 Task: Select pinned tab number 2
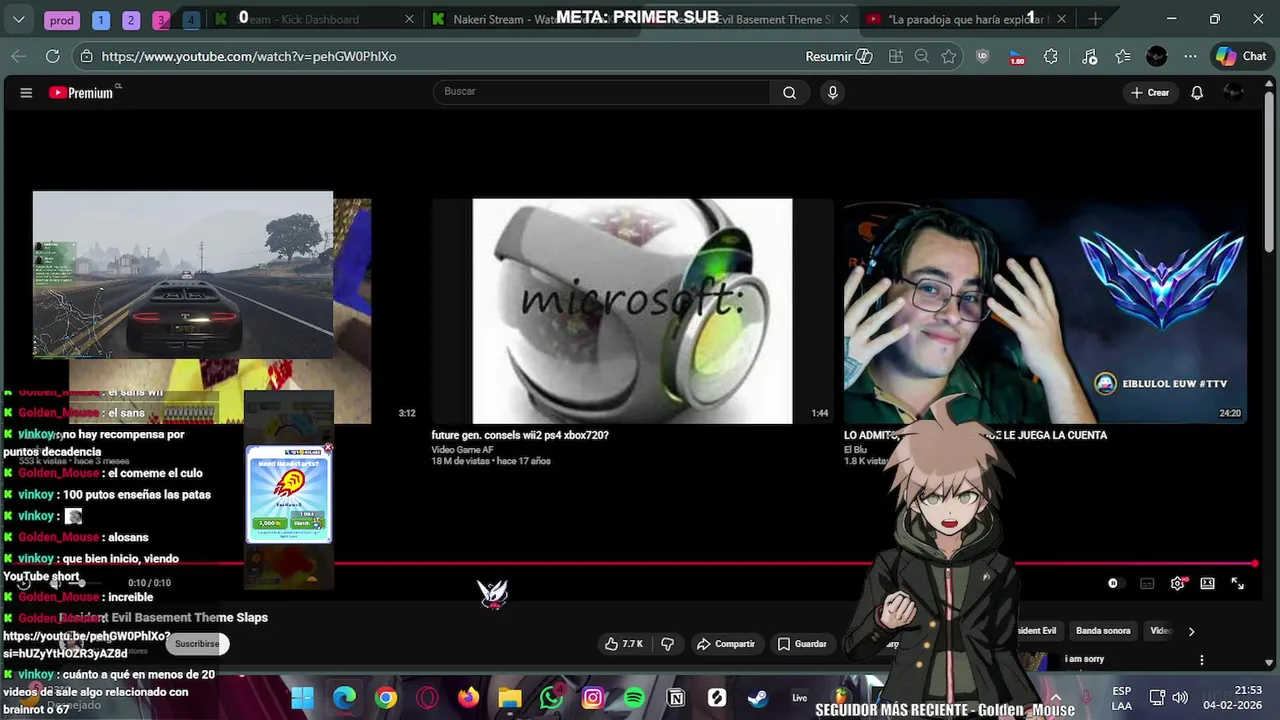tap(131, 20)
